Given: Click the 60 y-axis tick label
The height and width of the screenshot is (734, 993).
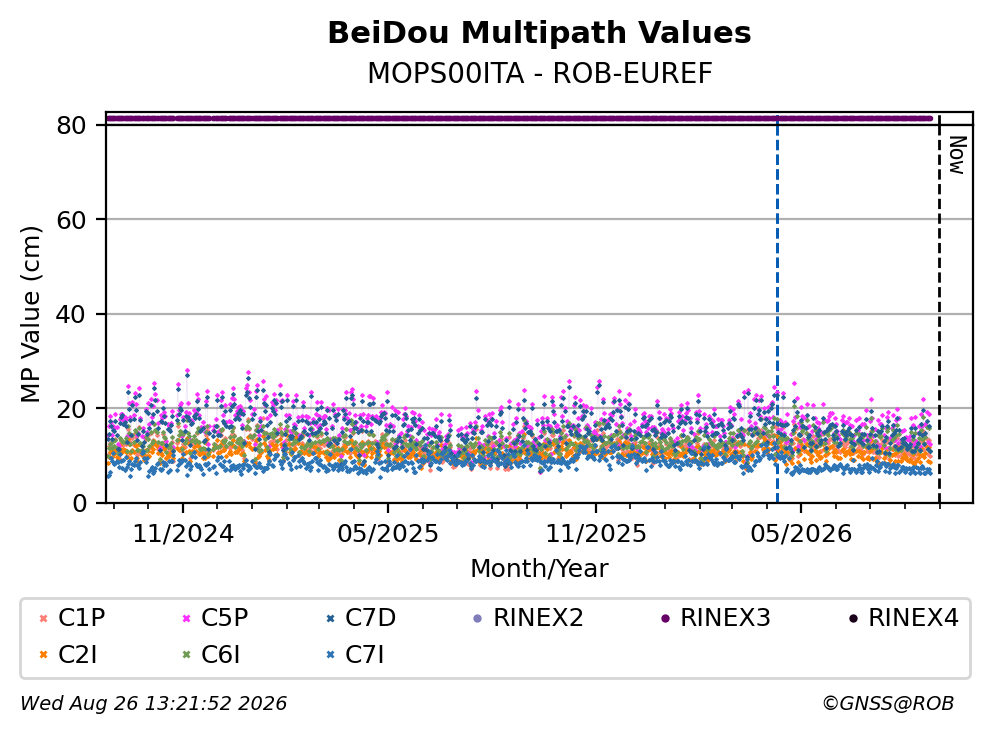Looking at the screenshot, I should click(x=71, y=220).
